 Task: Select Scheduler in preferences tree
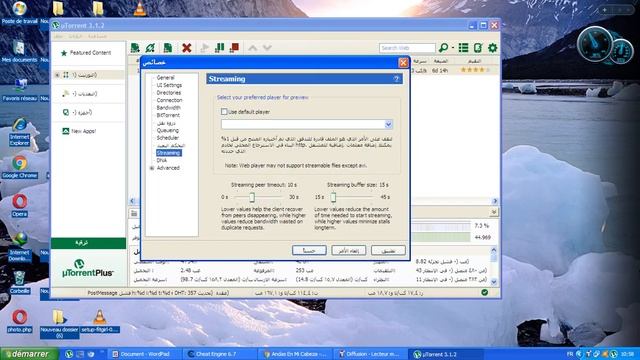pyautogui.click(x=167, y=138)
